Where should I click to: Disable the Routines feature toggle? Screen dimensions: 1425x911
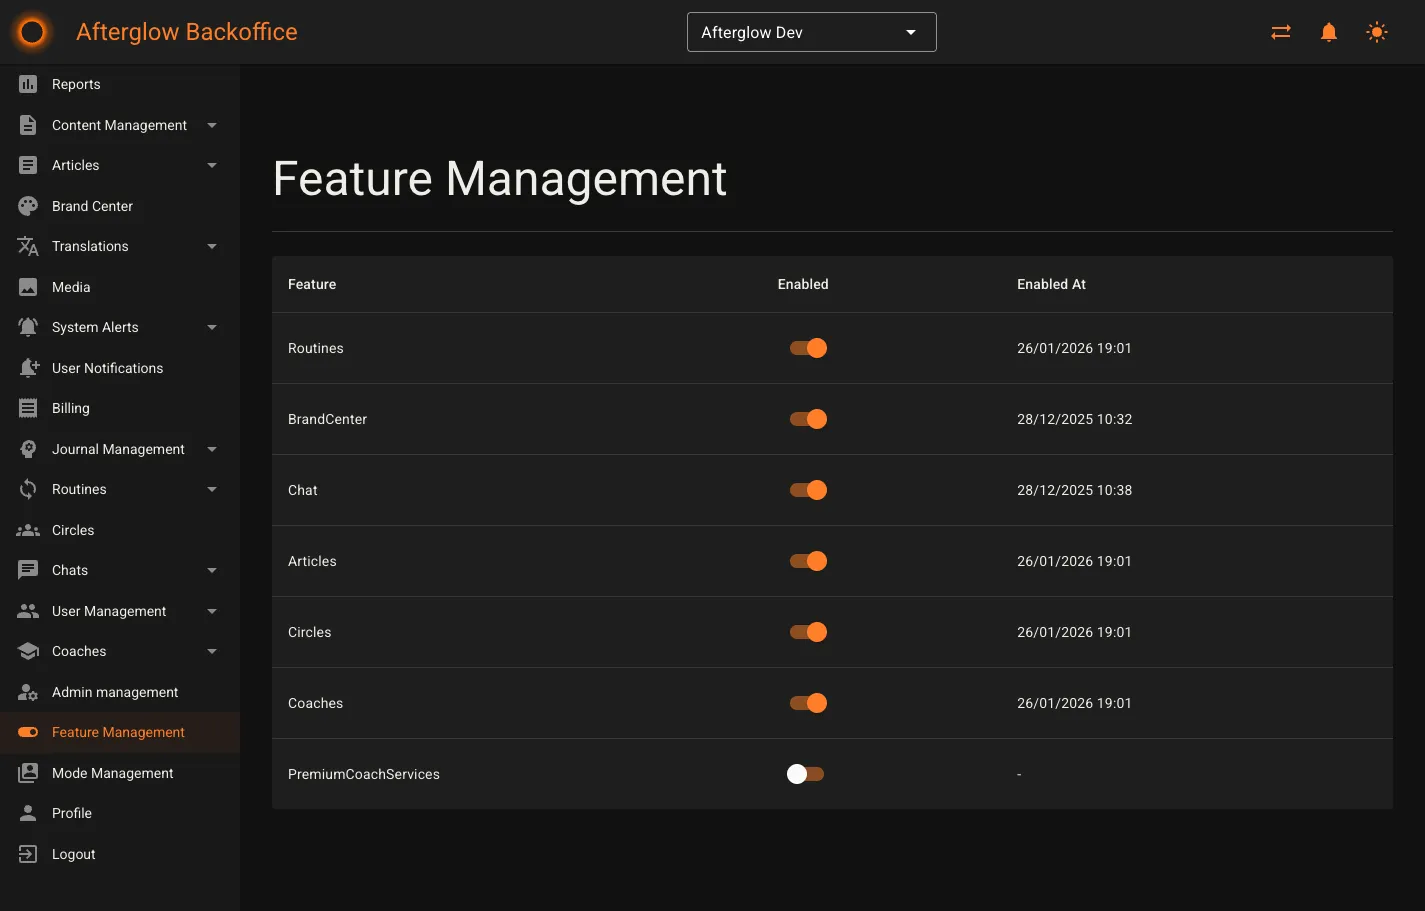pyautogui.click(x=807, y=348)
